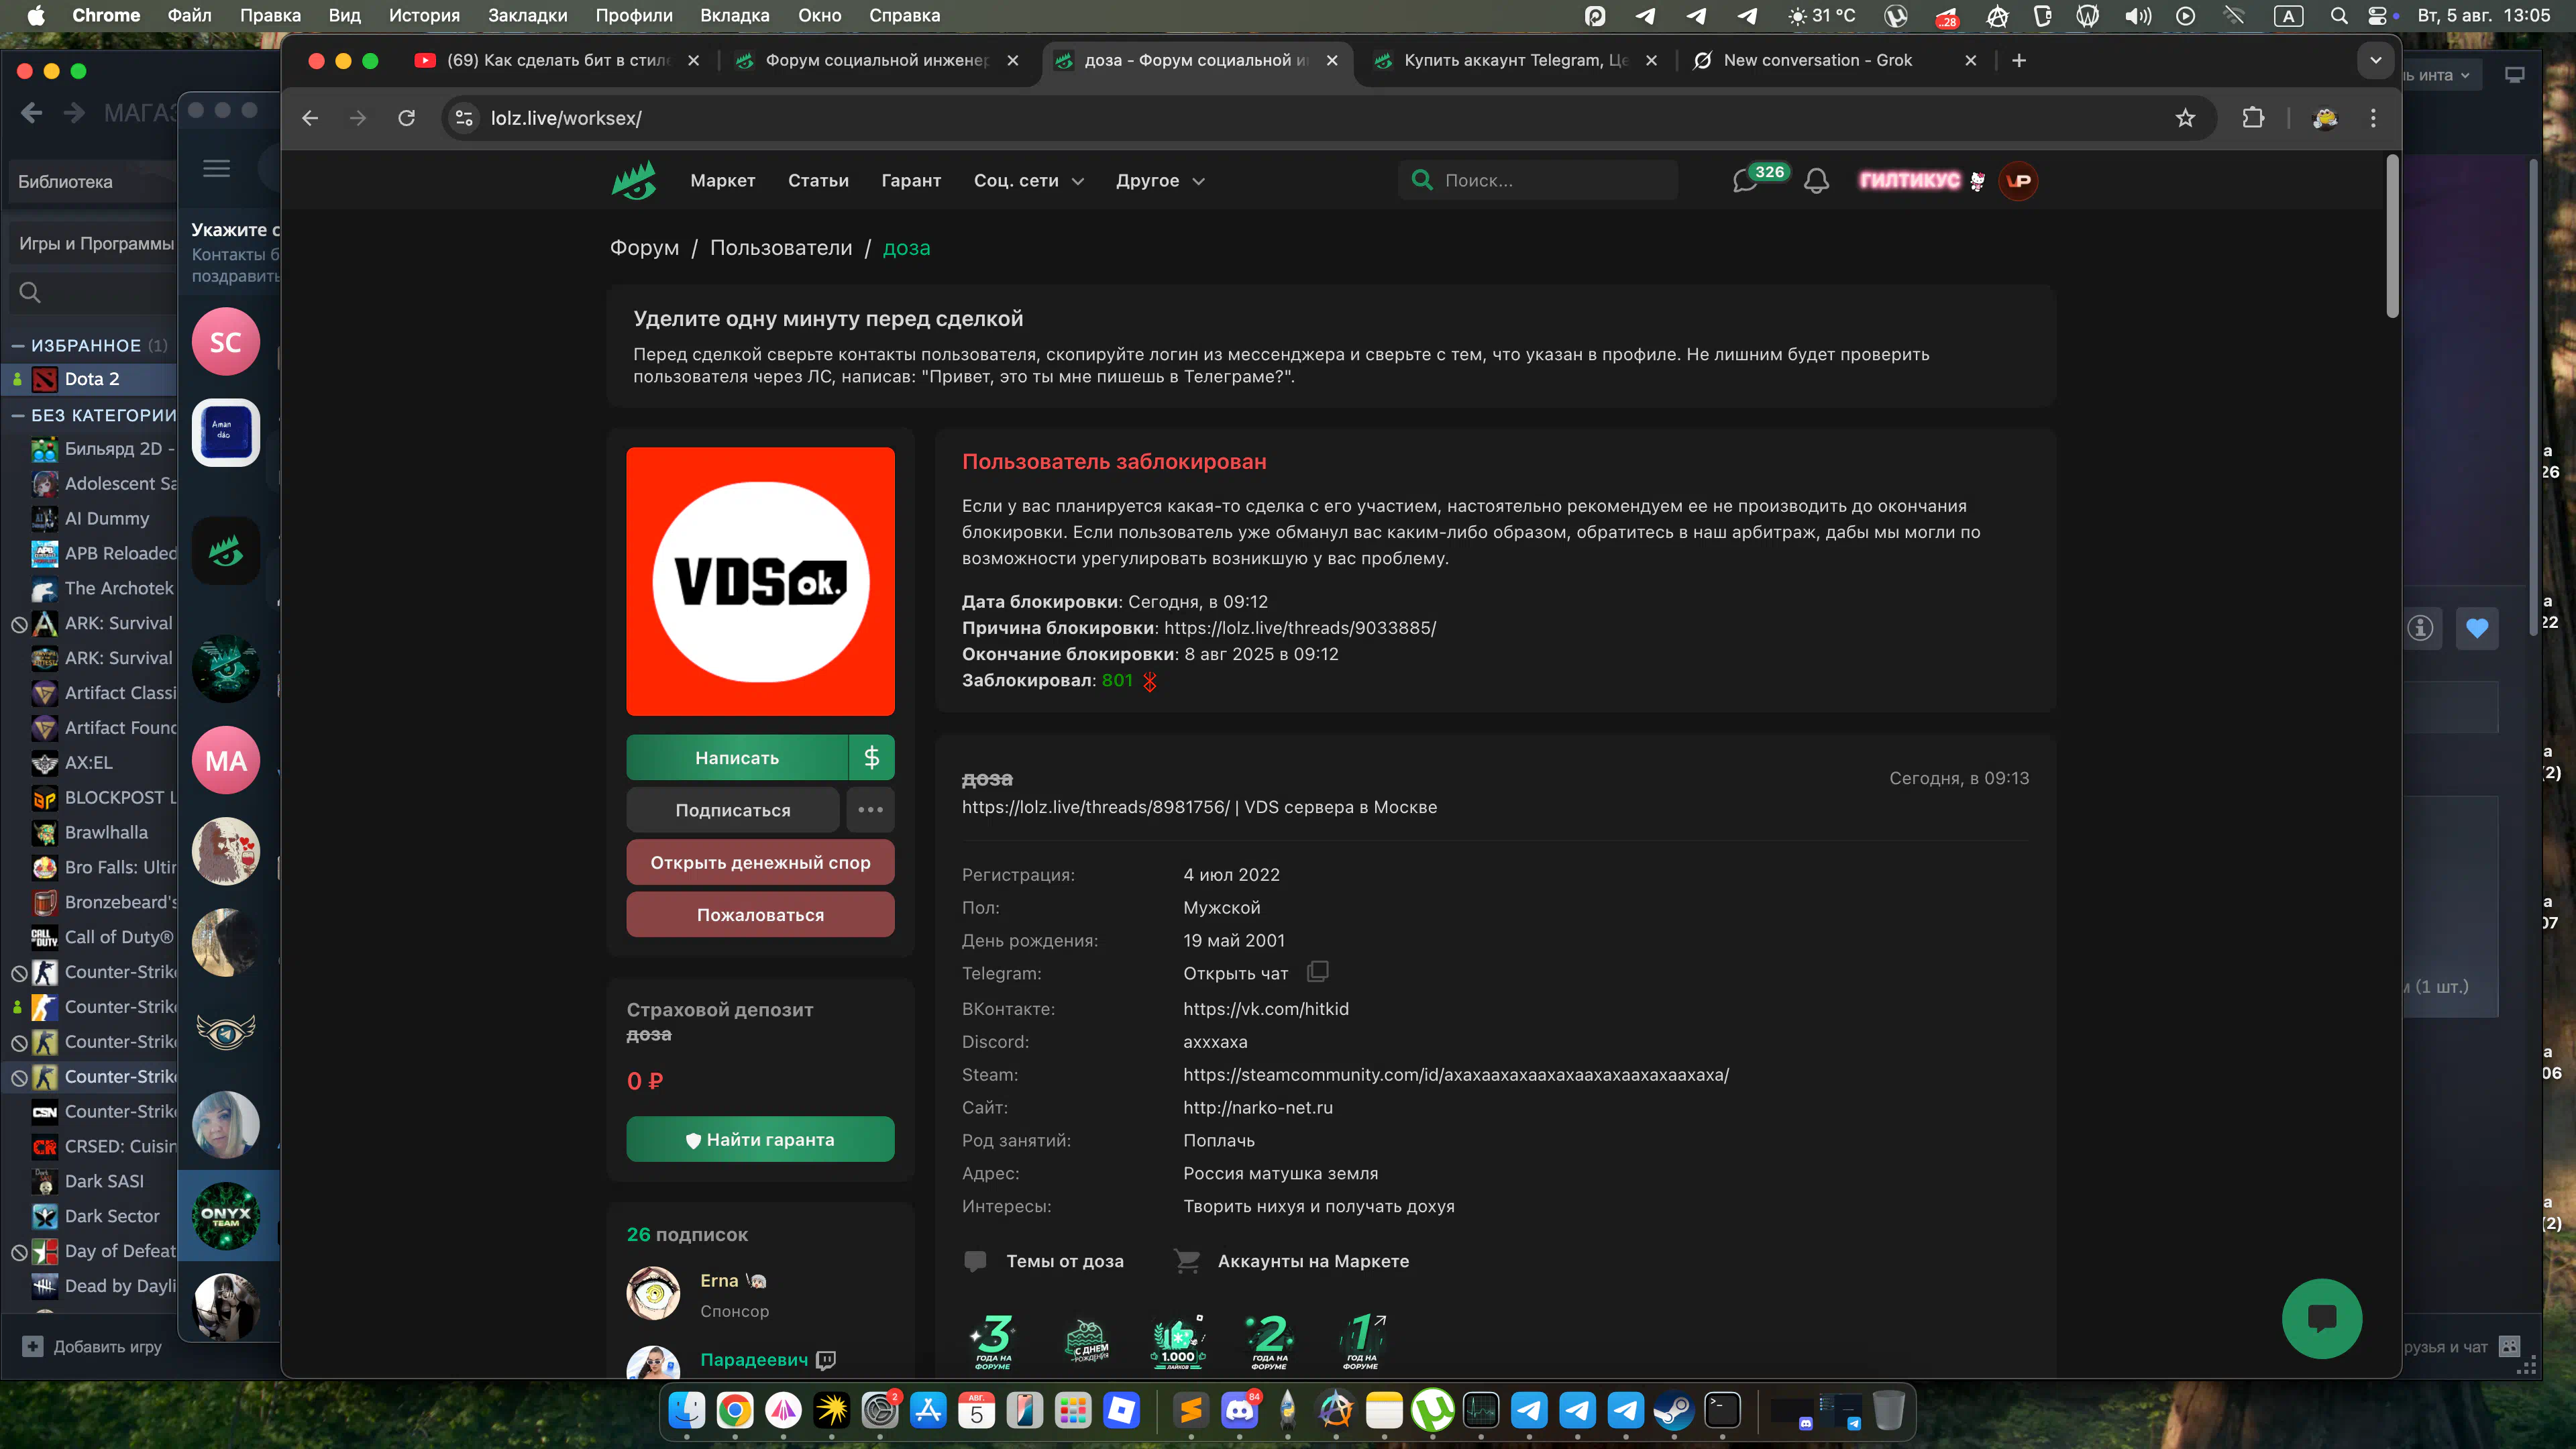Image resolution: width=2576 pixels, height=1449 pixels.
Task: Open the Chrome extensions puzzle icon
Action: 2253,118
